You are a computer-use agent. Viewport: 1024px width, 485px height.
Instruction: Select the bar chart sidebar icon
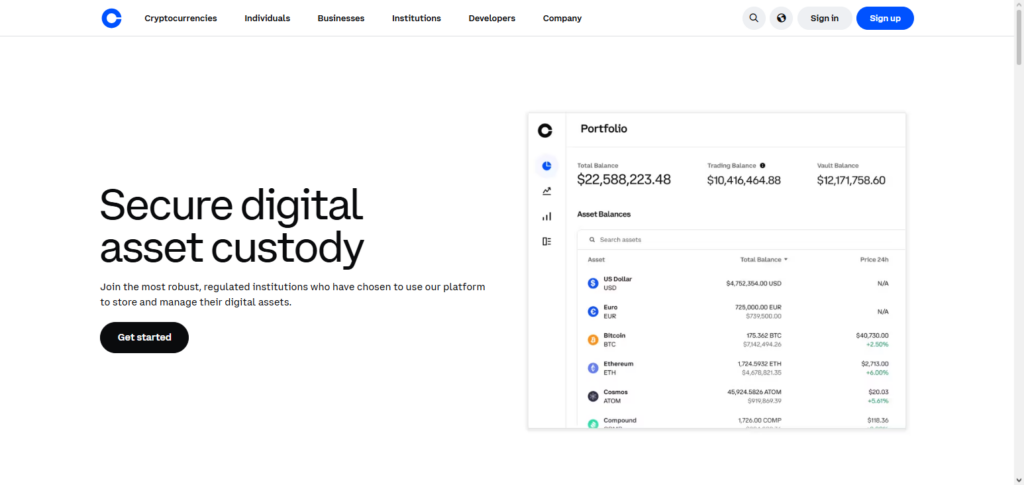(x=547, y=216)
